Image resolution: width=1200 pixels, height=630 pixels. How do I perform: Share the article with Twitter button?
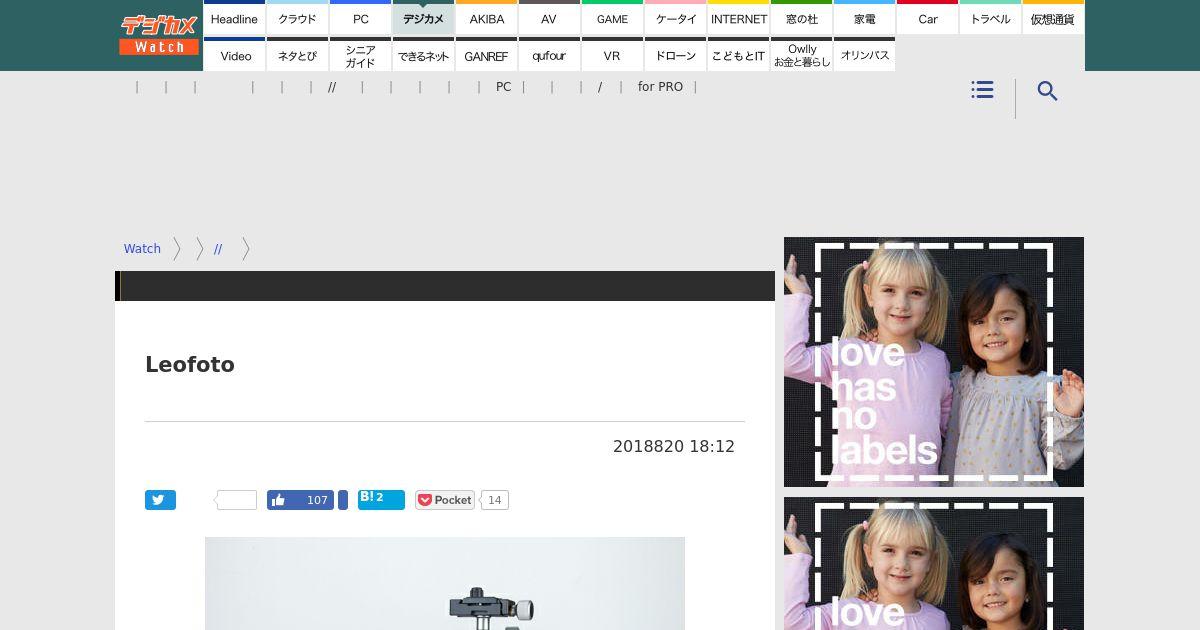point(160,500)
